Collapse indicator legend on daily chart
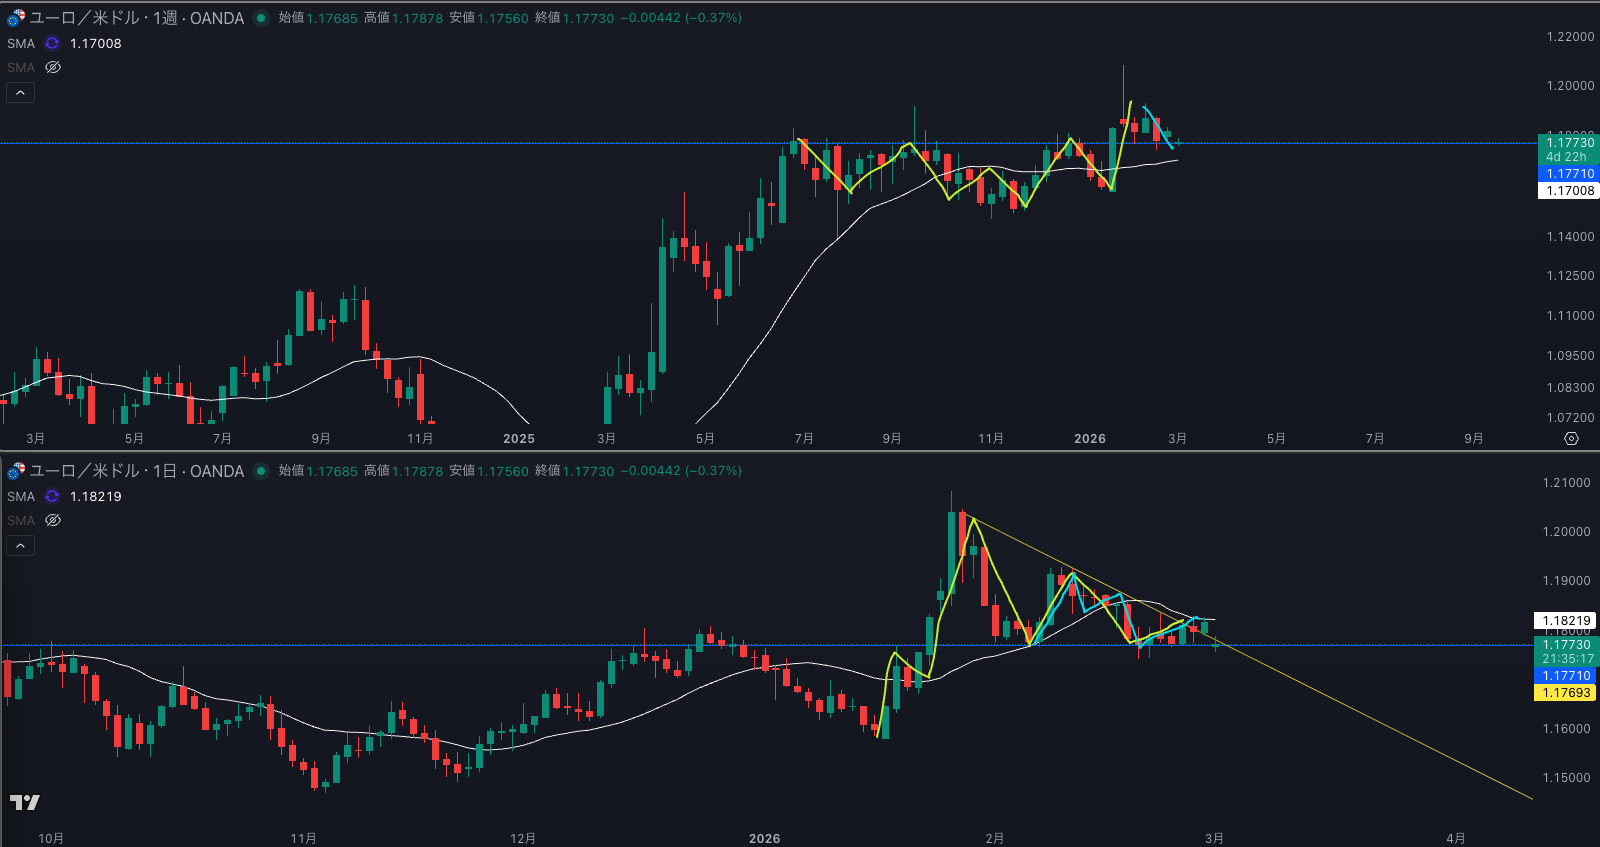 [x=20, y=546]
